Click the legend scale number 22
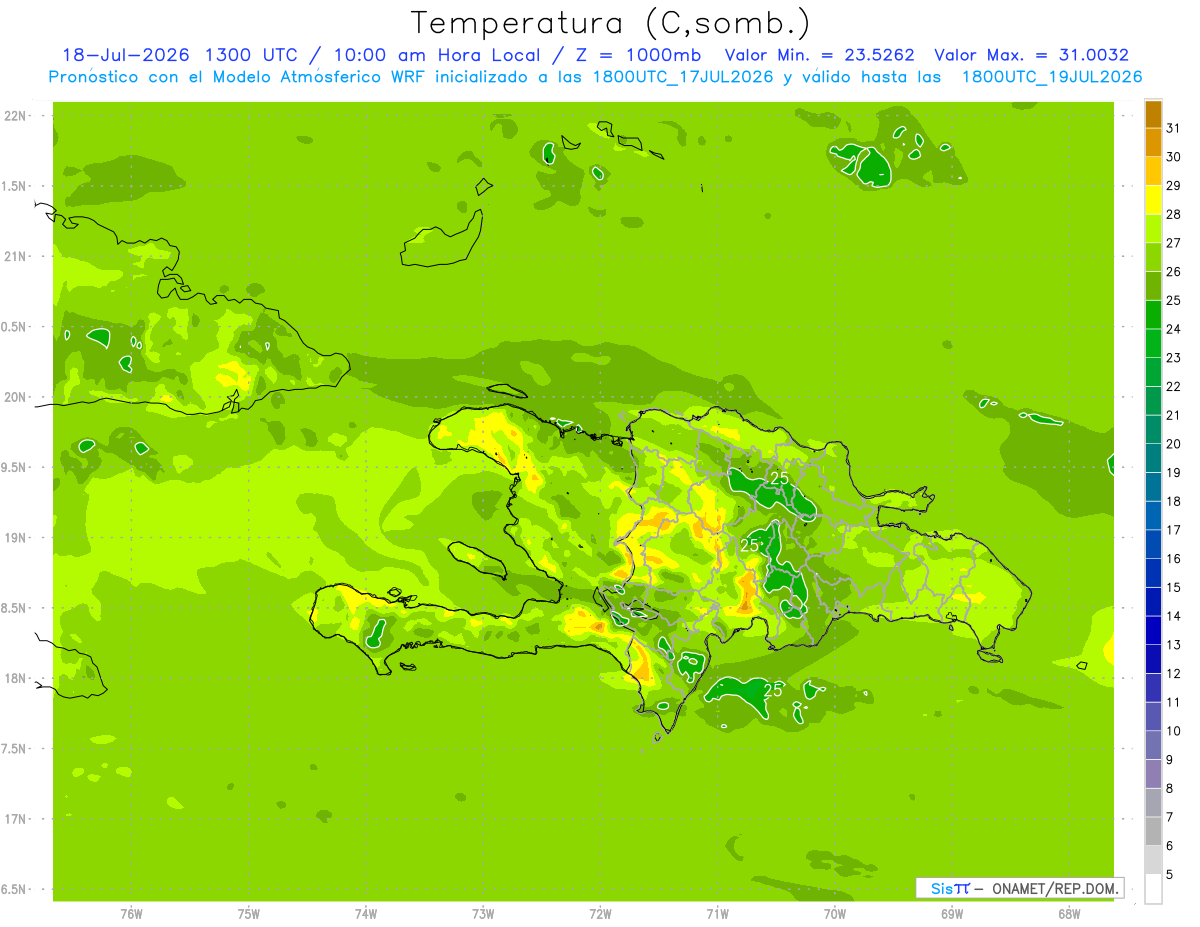This screenshot has height=927, width=1200. point(1174,386)
